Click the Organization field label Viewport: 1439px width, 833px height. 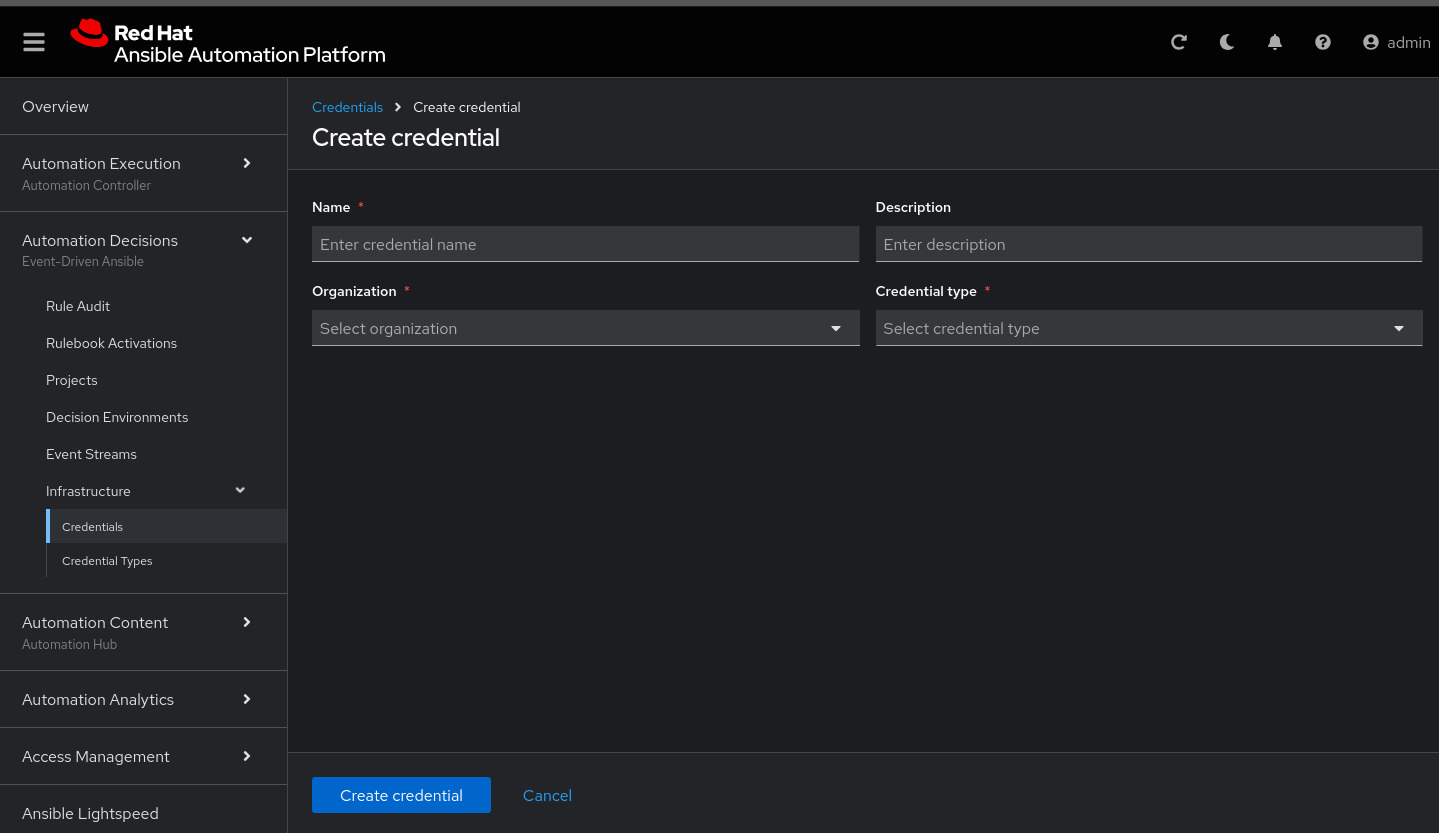(354, 291)
